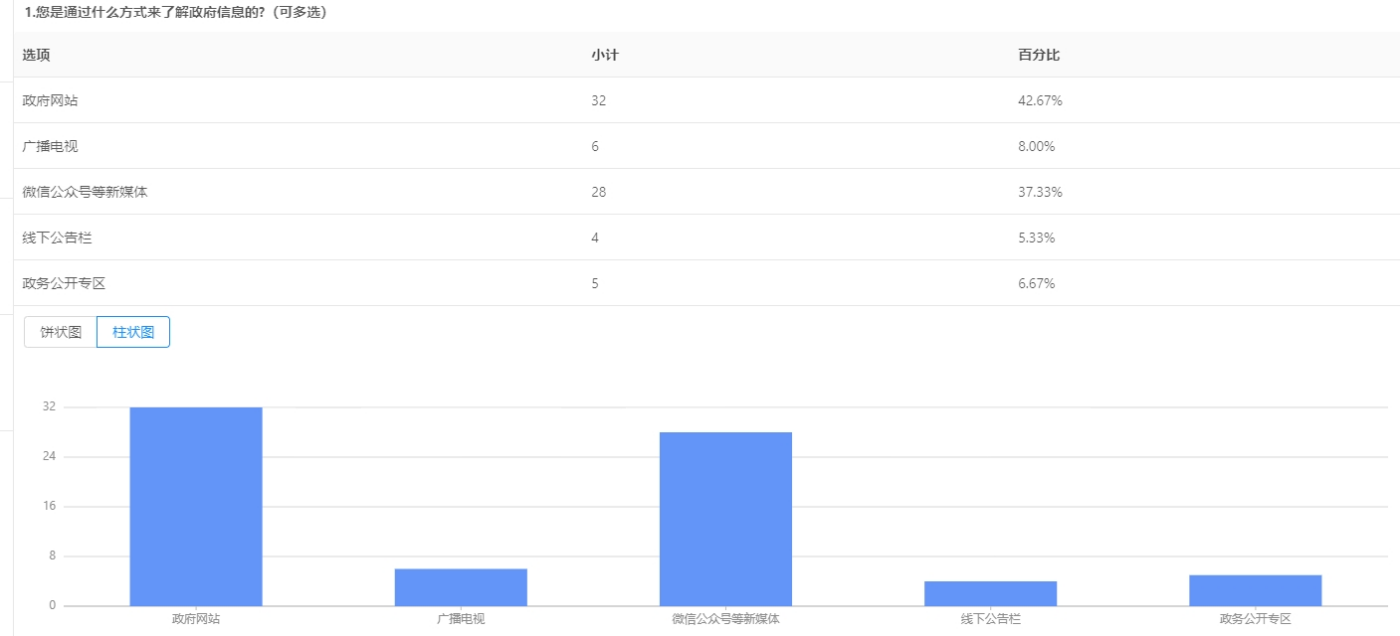Switch to the 饼状图 tab
This screenshot has width=1400, height=636.
pyautogui.click(x=61, y=332)
